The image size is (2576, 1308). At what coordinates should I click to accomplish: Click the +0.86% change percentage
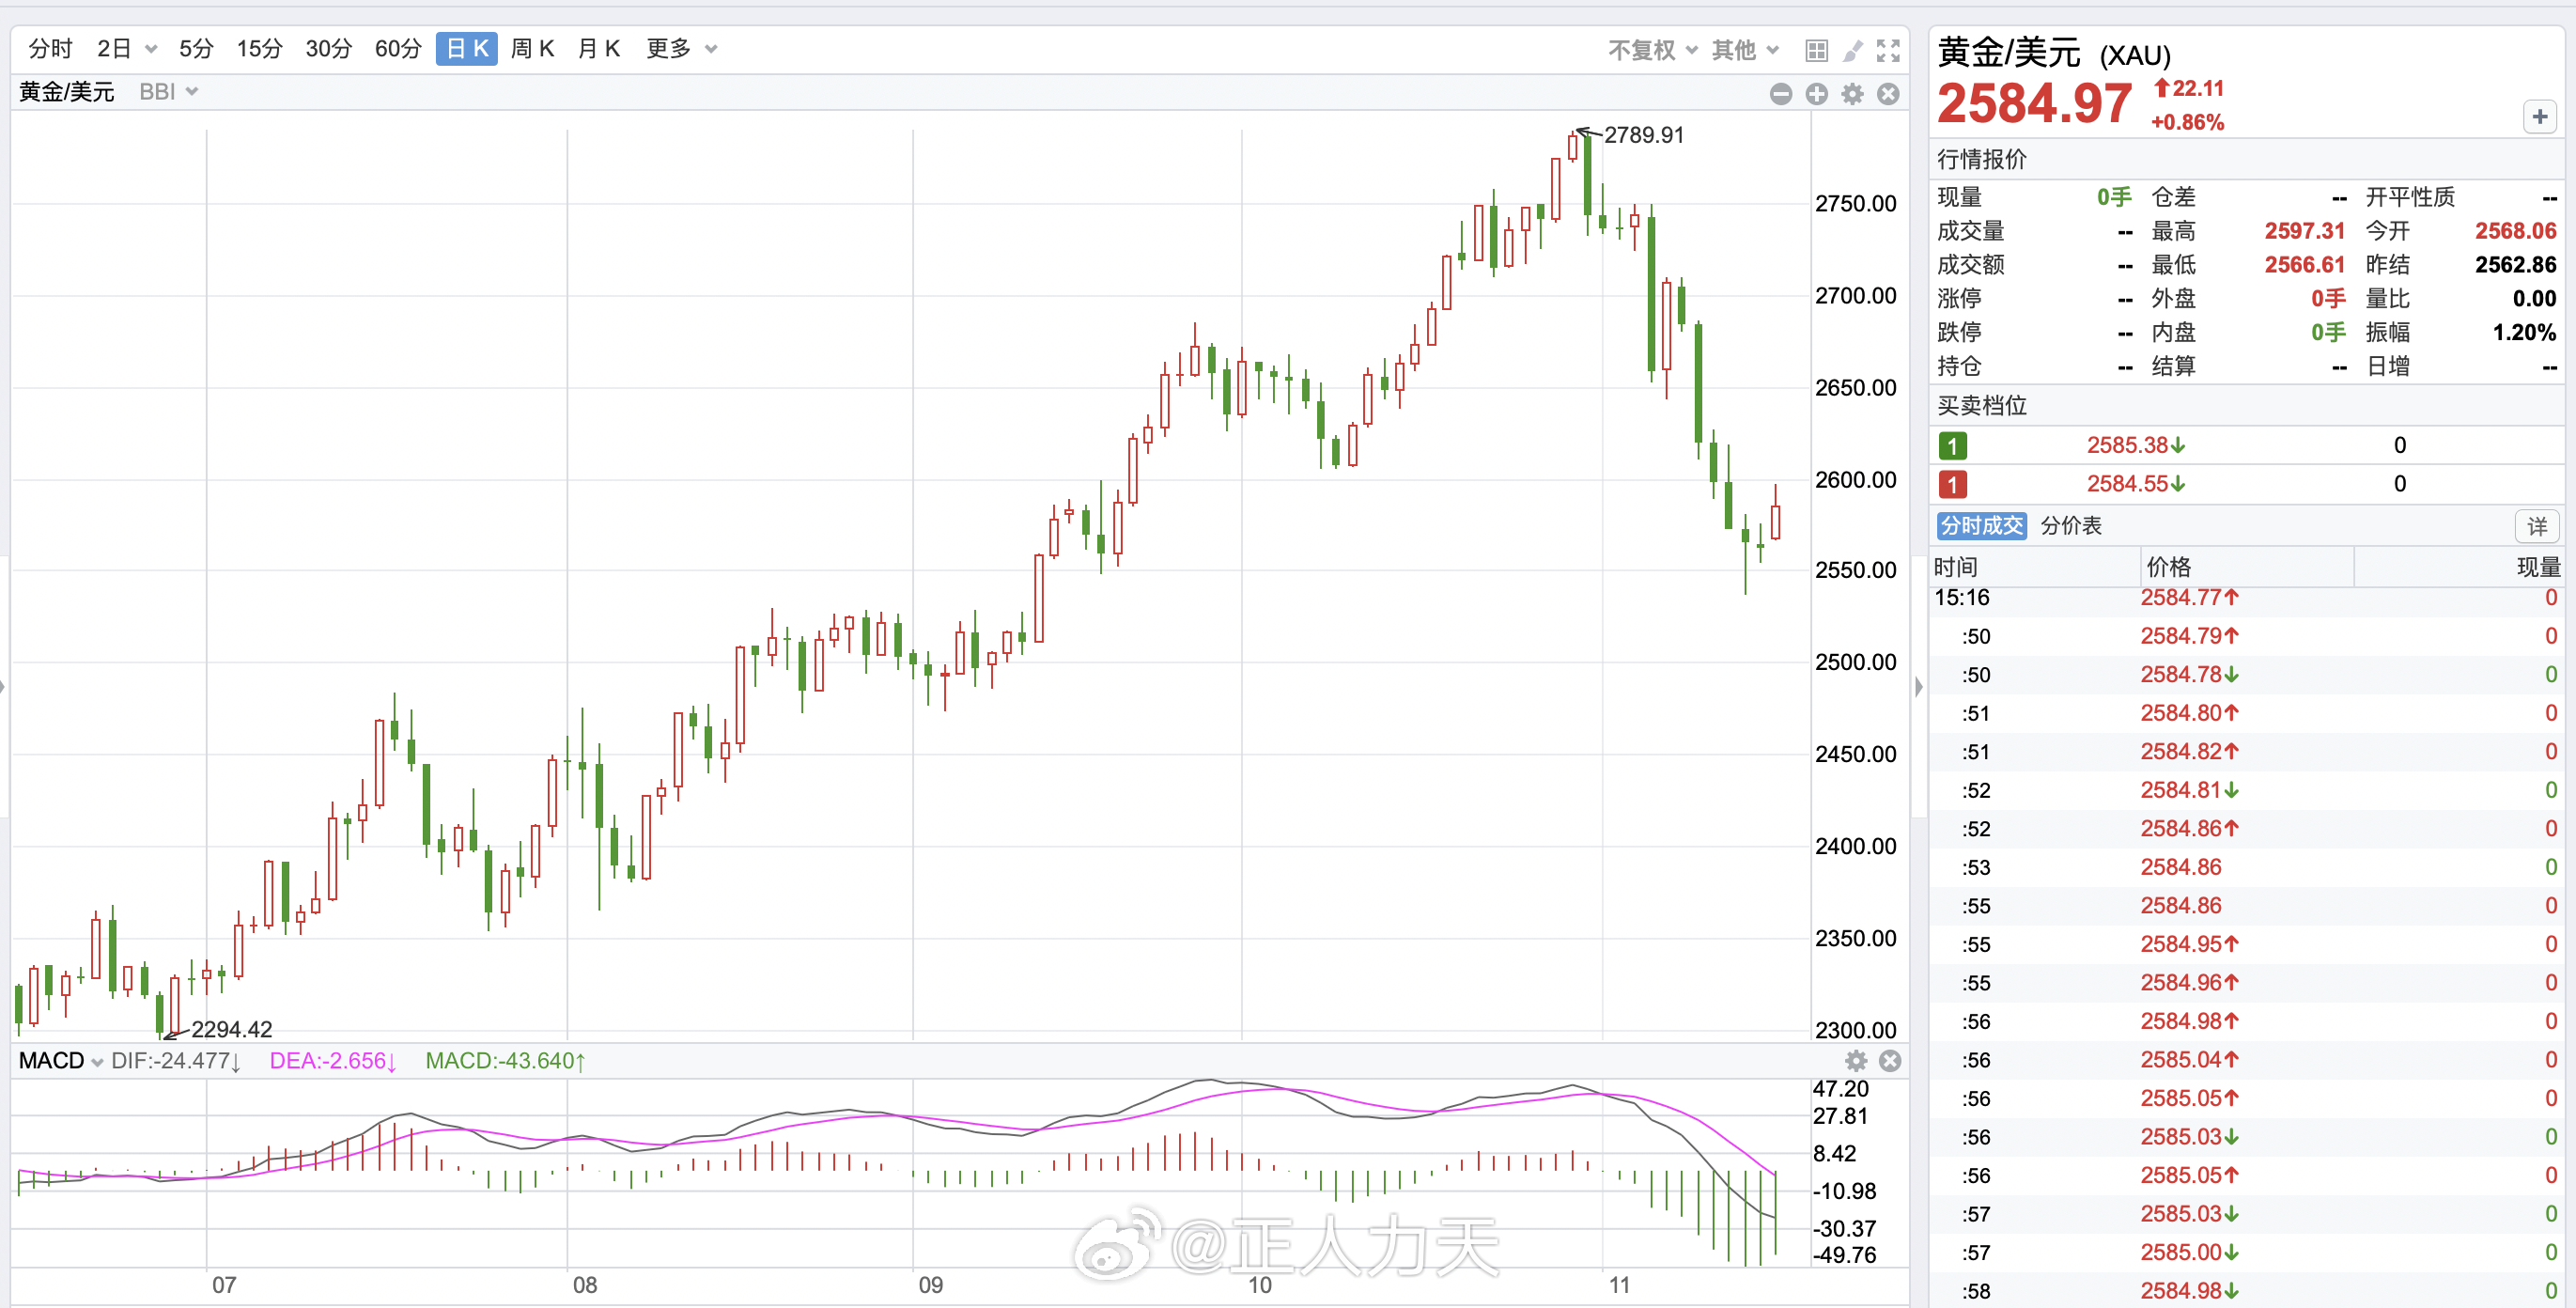2187,123
